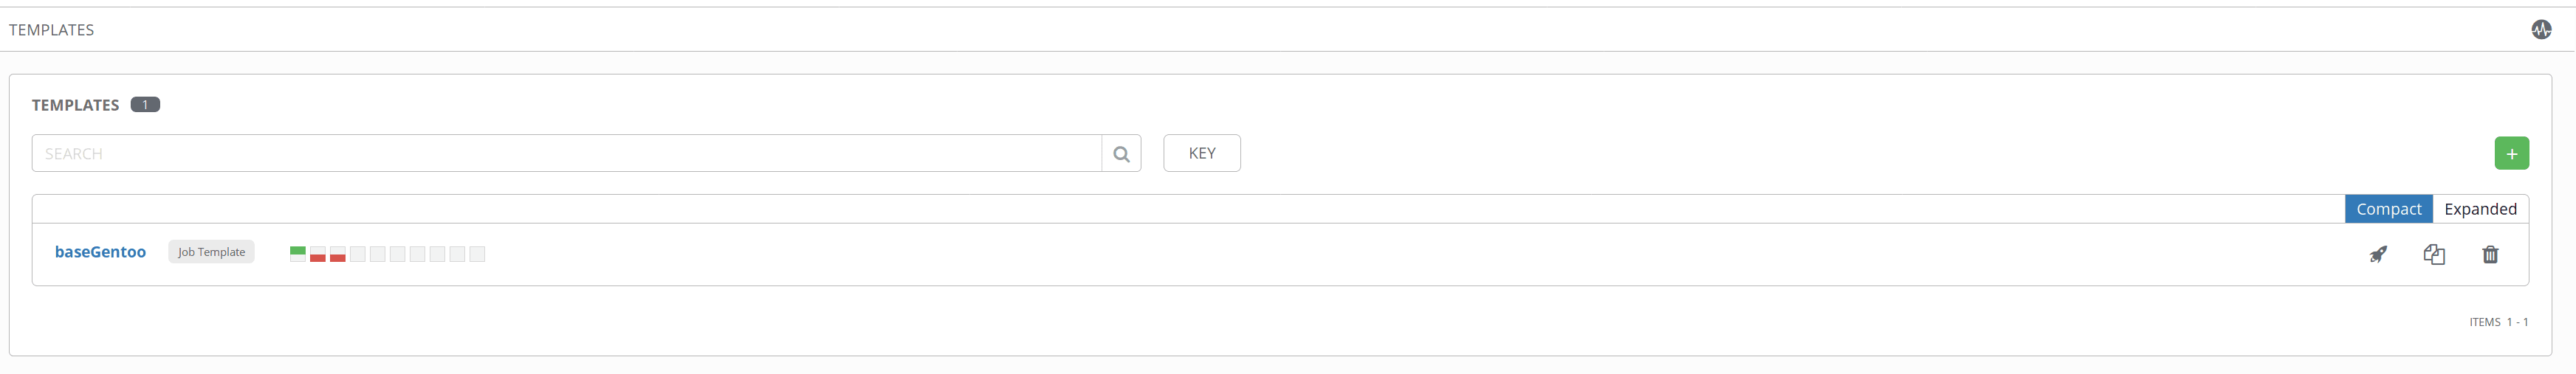Delete baseGentoo using the trash icon
The image size is (2576, 374).
(x=2490, y=254)
